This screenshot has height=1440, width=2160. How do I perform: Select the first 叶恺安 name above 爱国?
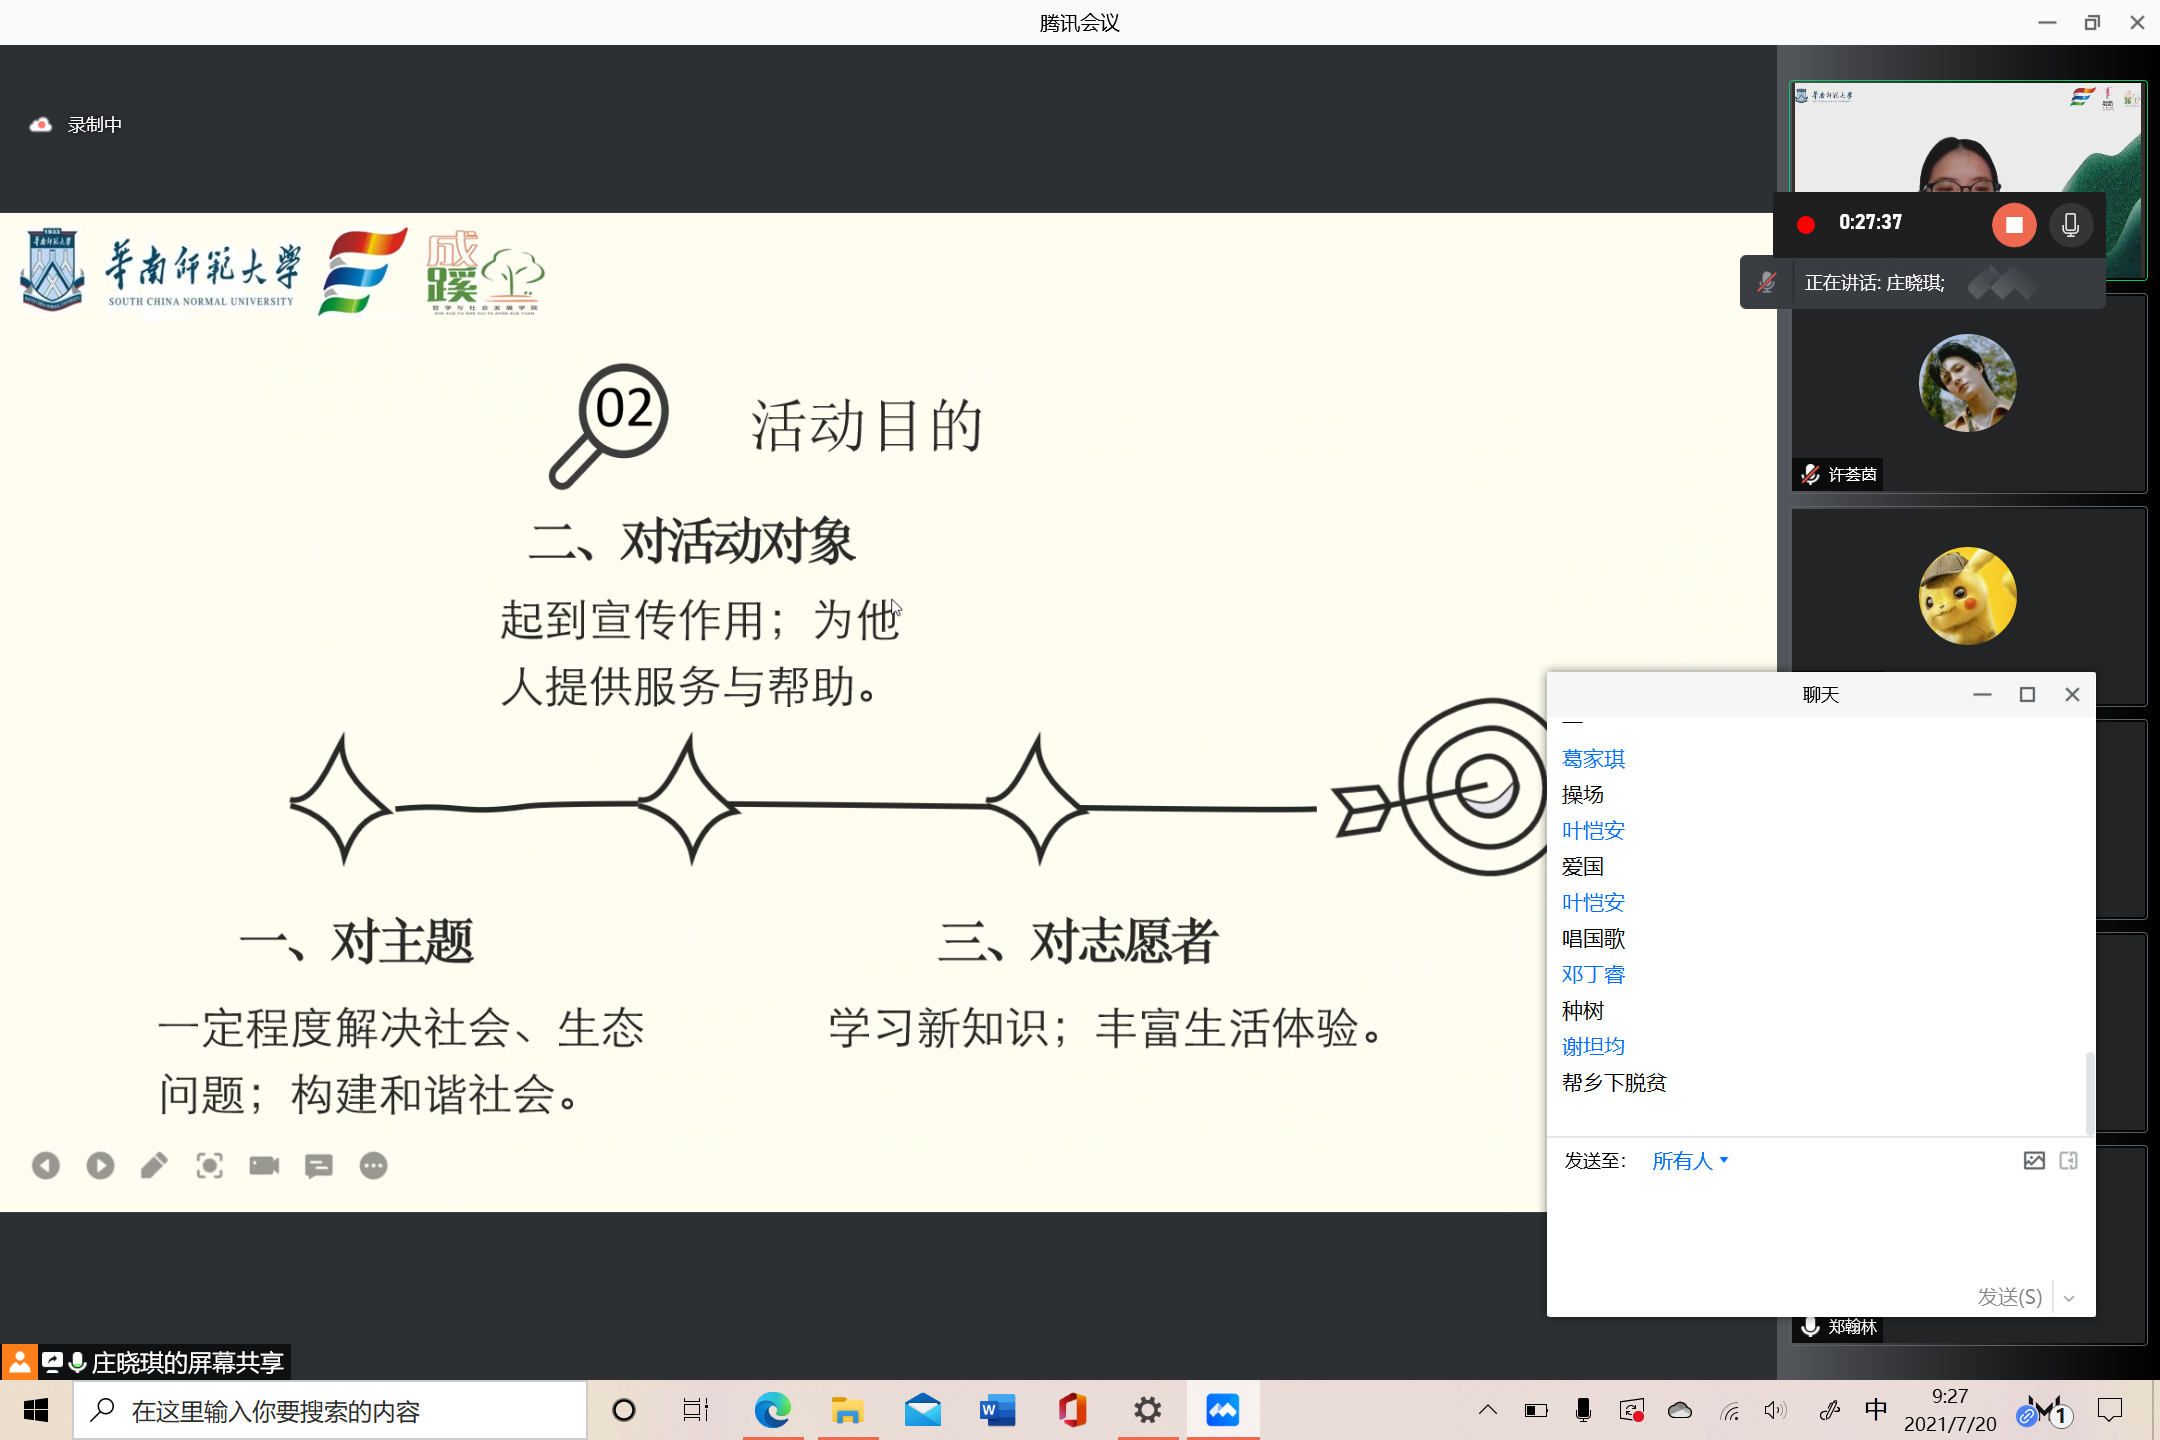click(x=1593, y=831)
